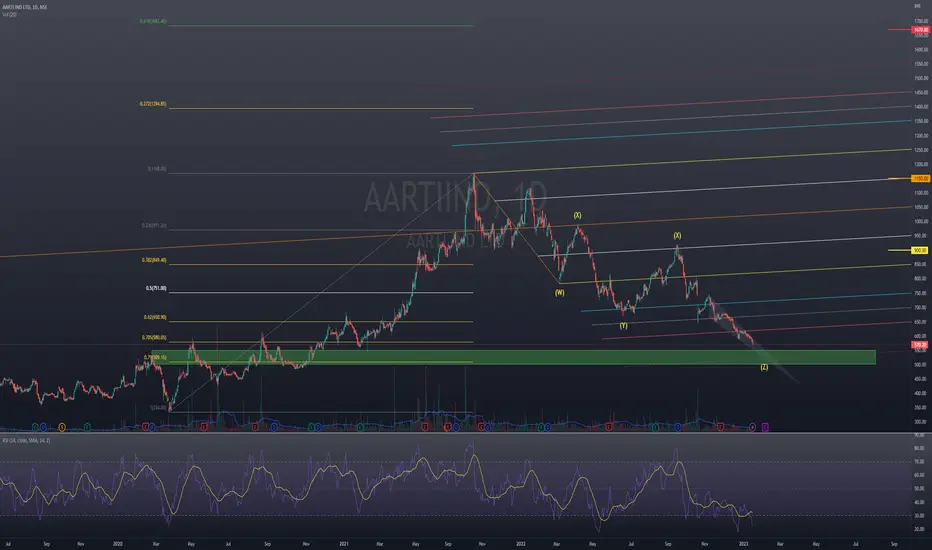Click the yellow 900.00 price label
This screenshot has height=550, width=932.
920,250
